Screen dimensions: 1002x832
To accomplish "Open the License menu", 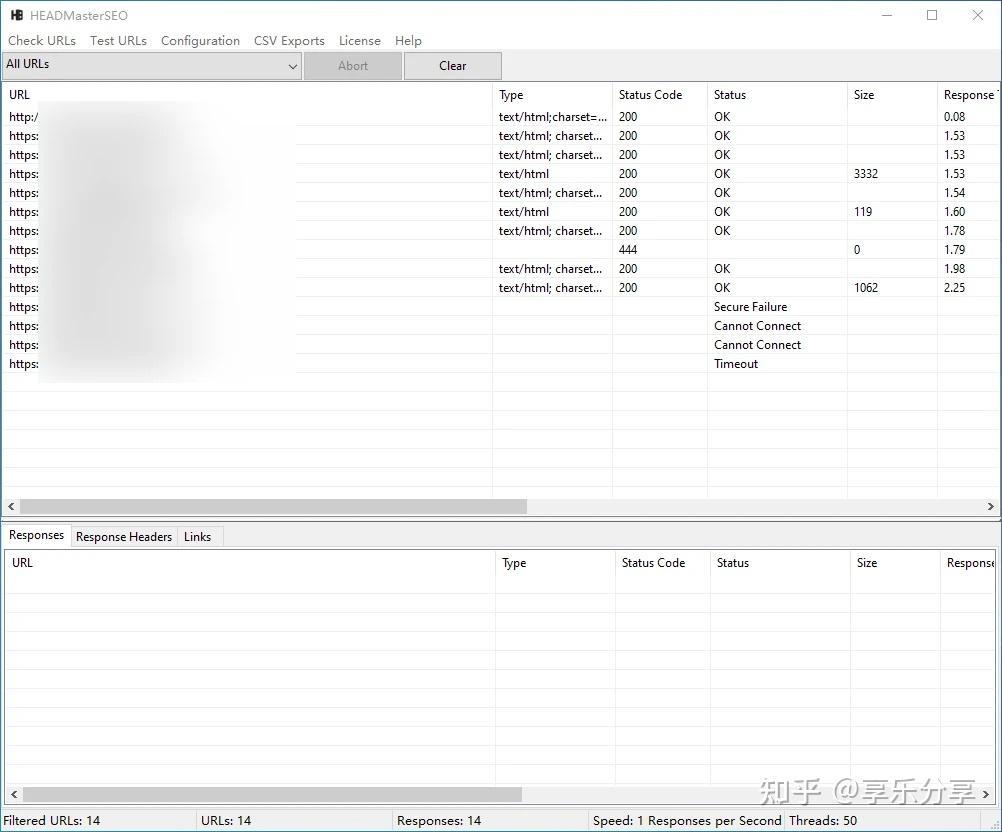I will click(x=359, y=41).
